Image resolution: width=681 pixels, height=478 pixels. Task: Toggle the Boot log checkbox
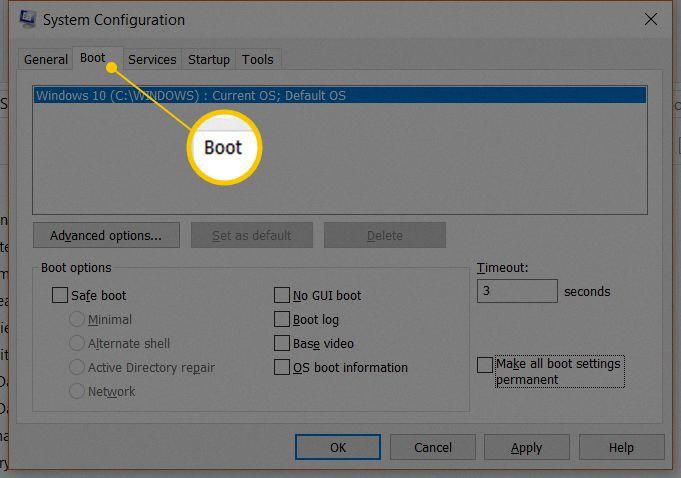click(x=282, y=320)
